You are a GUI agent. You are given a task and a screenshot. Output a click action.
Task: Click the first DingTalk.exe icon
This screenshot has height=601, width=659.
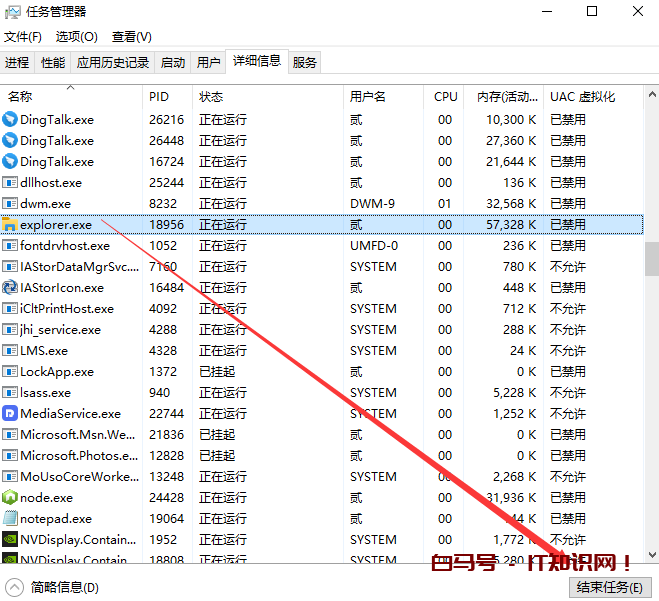tap(10, 120)
